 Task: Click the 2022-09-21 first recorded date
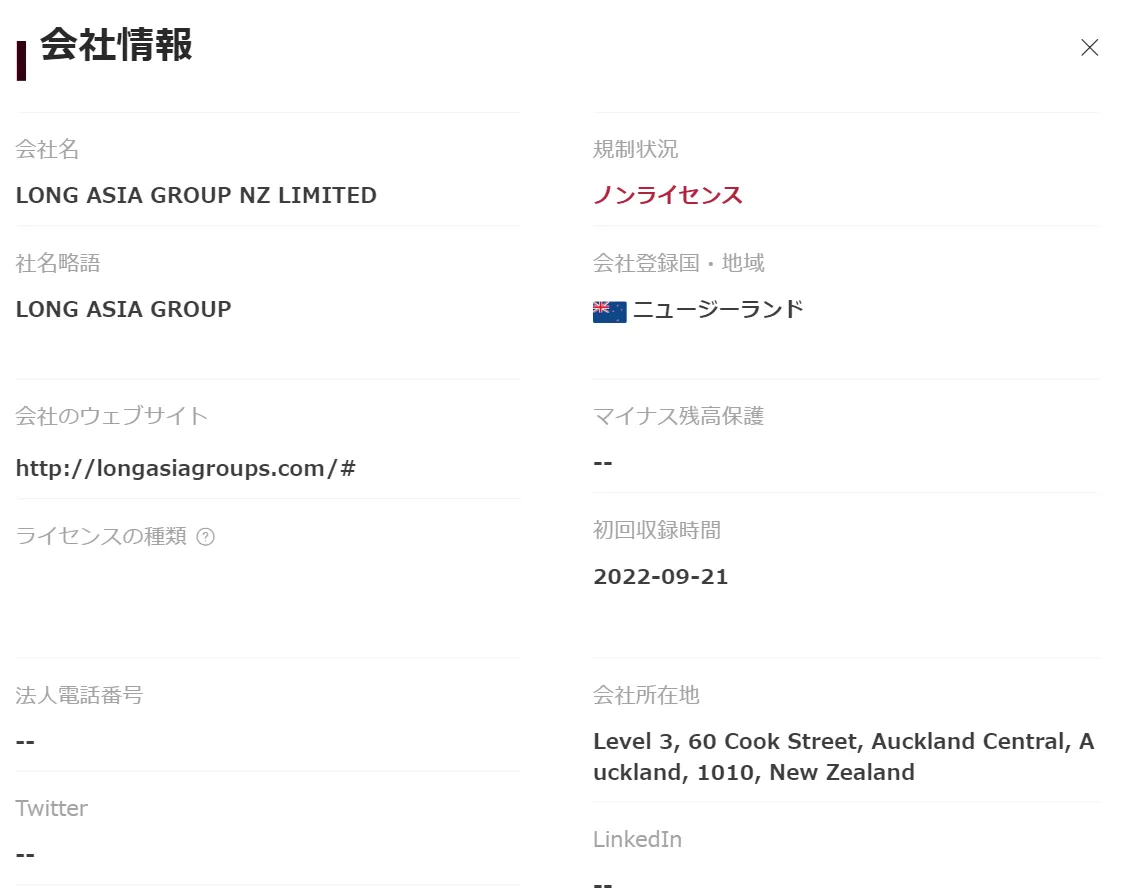click(x=661, y=577)
